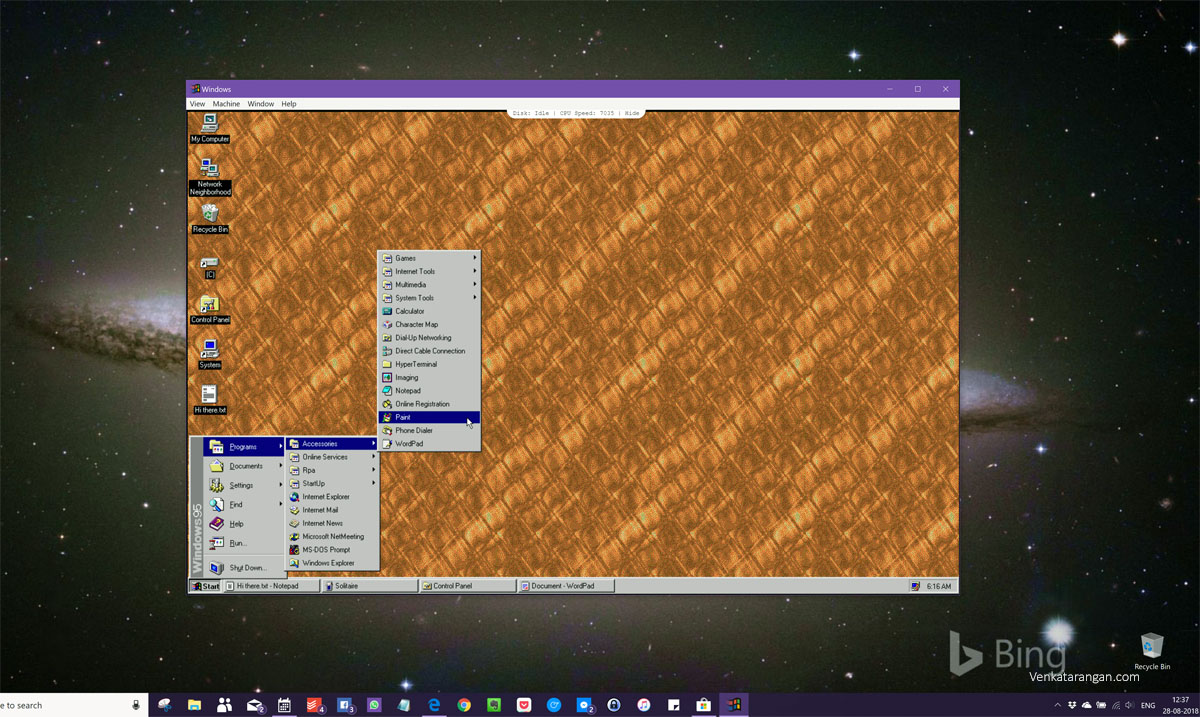Switch to the Document - WordPad taskbar button
The width and height of the screenshot is (1200, 717).
point(563,585)
